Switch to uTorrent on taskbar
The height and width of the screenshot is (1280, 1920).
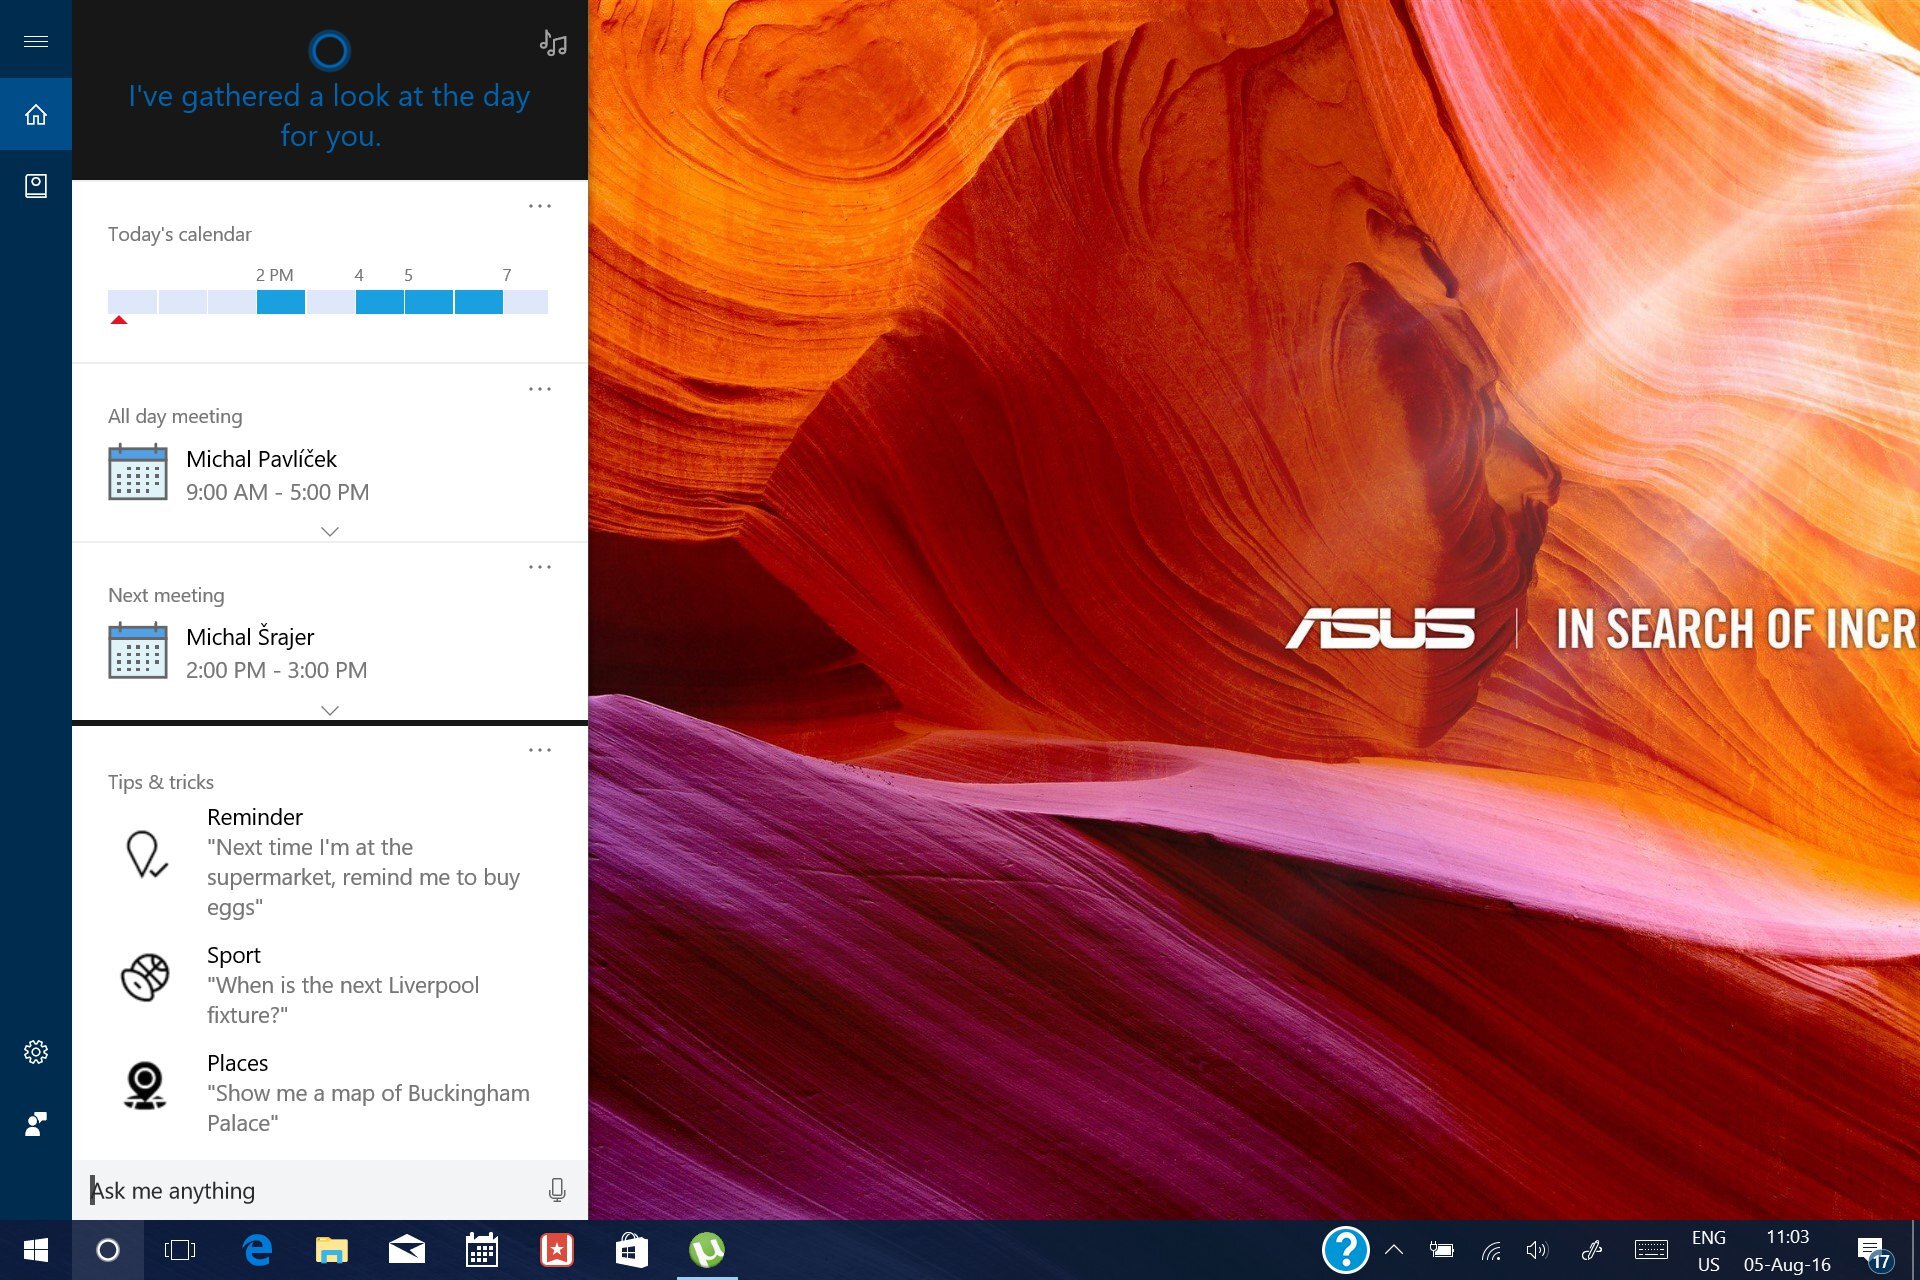click(707, 1250)
